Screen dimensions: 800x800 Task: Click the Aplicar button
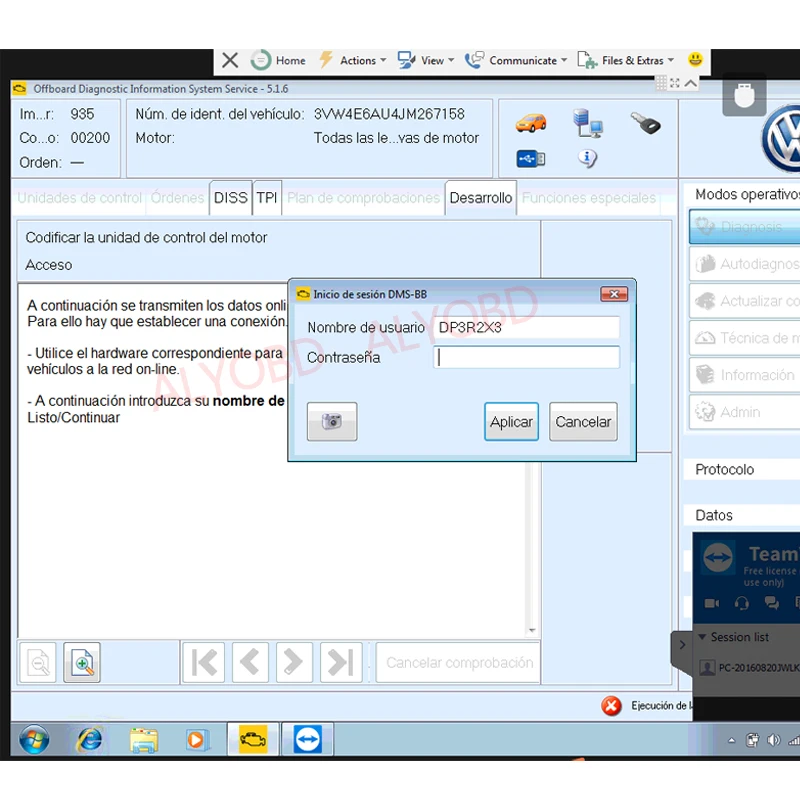(511, 421)
